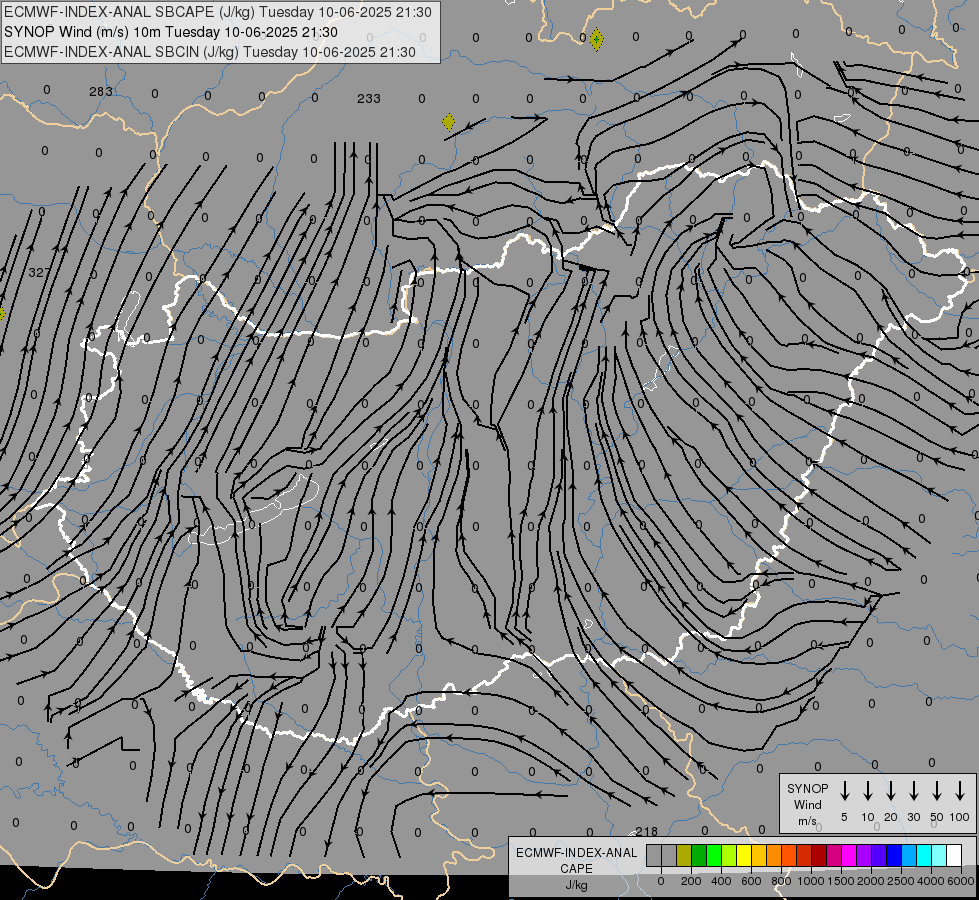
Task: Click the '800' tick label on the CAPE scale
Action: 781,881
